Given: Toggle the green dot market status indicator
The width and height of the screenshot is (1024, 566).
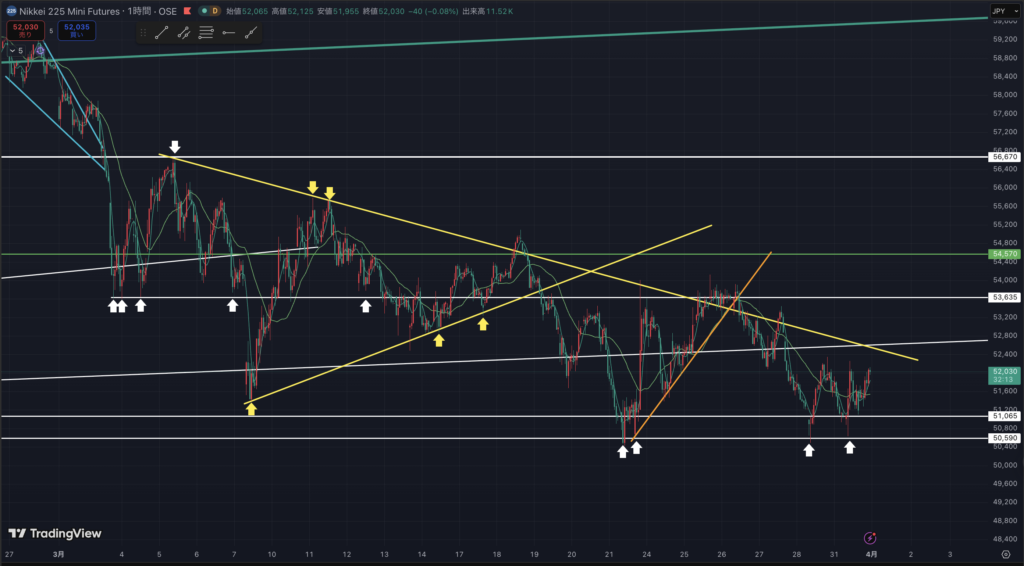Looking at the screenshot, I should pos(203,10).
